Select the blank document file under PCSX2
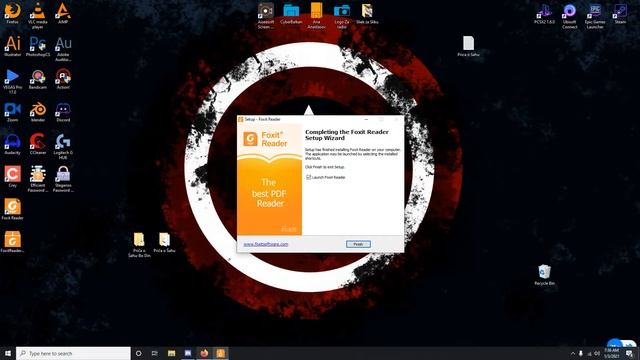 468,46
